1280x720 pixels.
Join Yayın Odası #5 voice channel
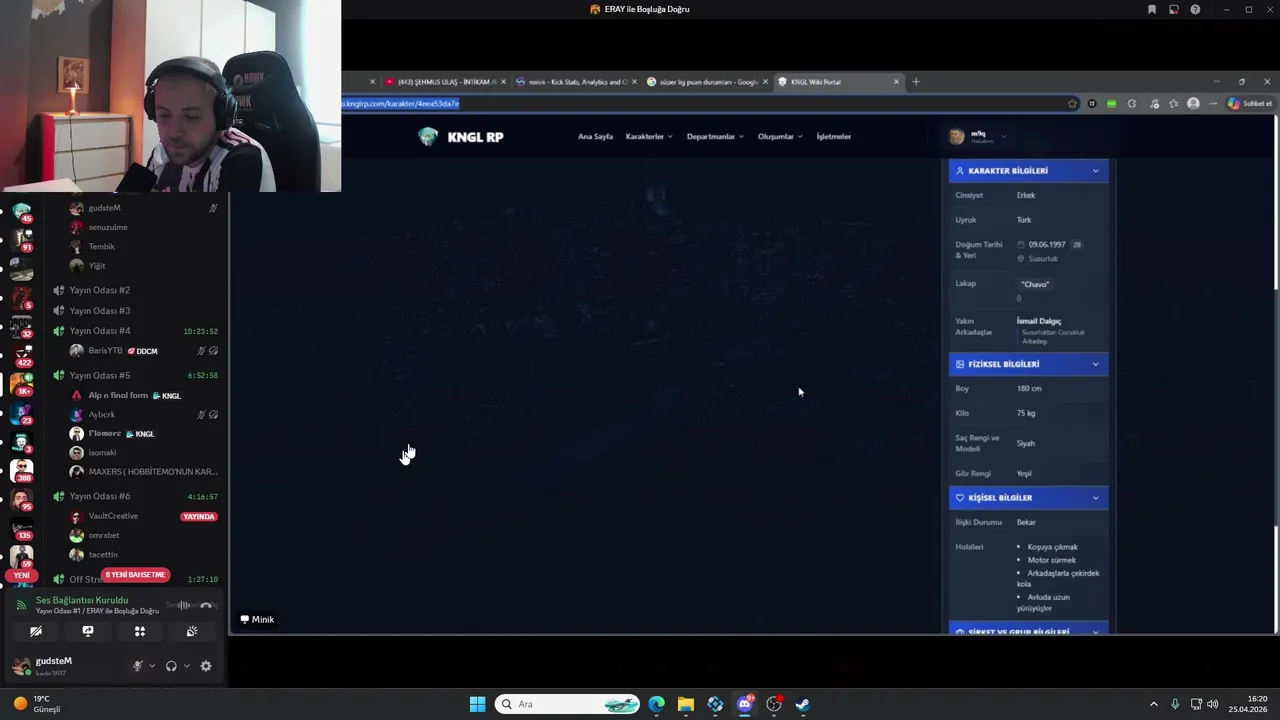(x=100, y=375)
